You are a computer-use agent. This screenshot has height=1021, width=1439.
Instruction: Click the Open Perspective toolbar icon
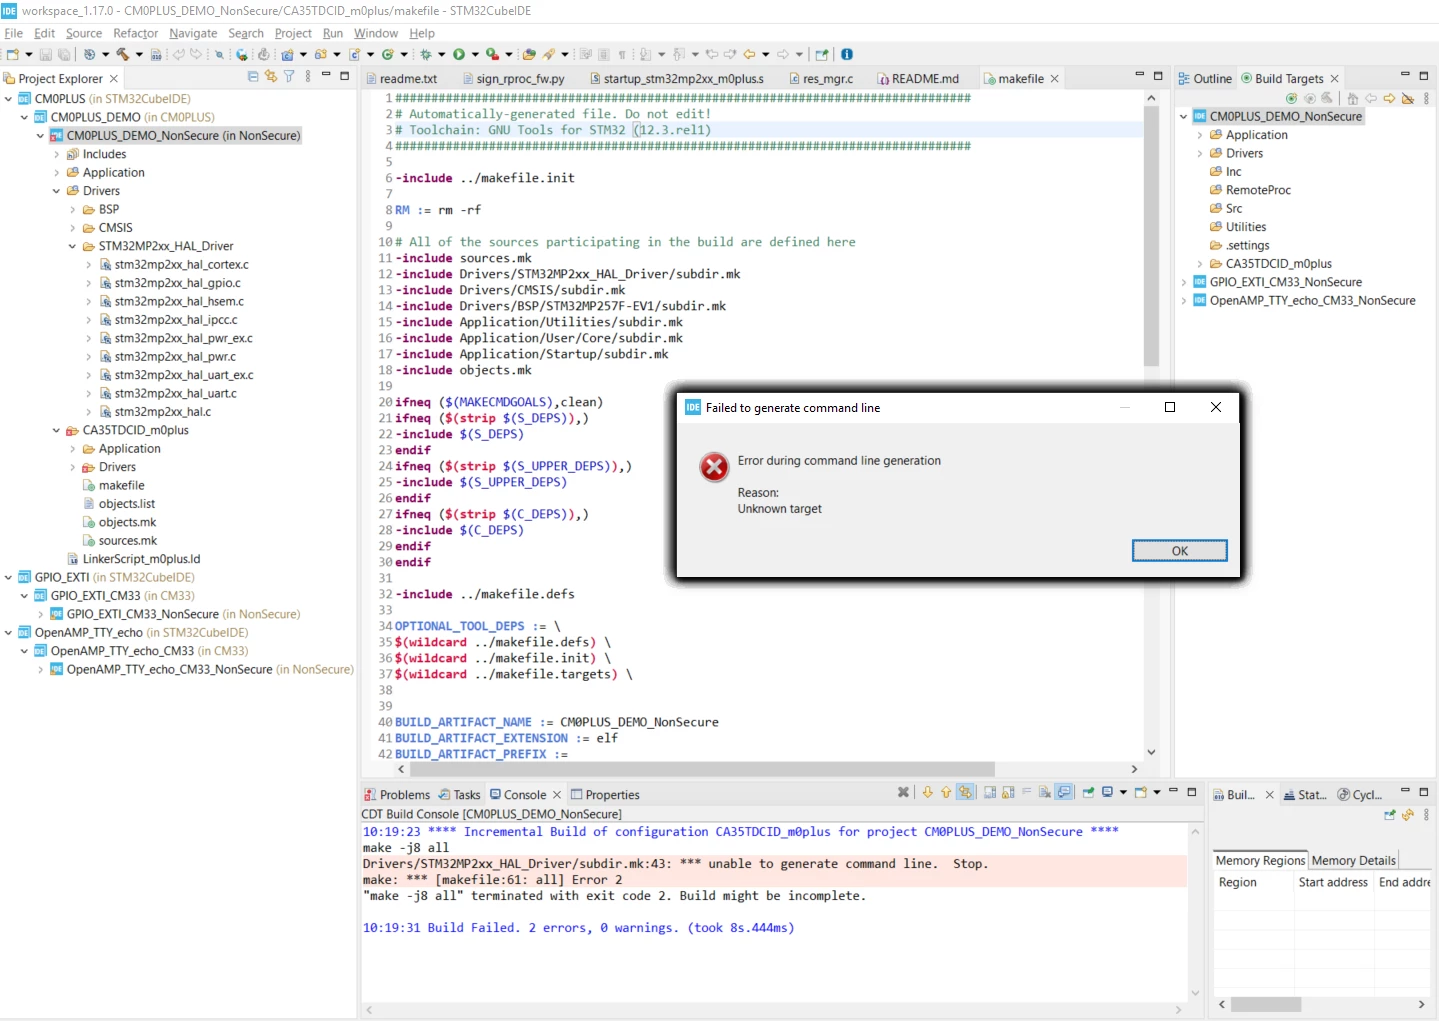point(822,55)
